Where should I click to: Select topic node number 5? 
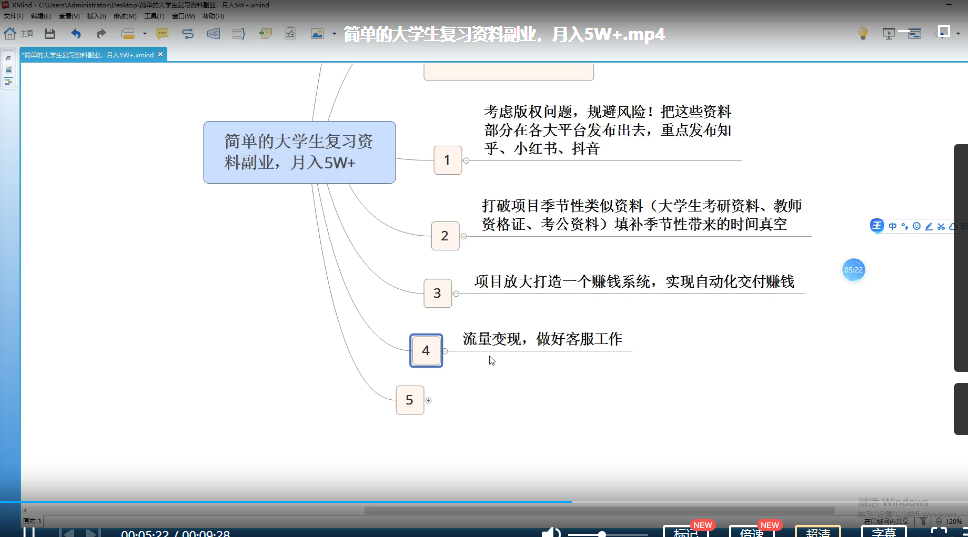tap(409, 400)
